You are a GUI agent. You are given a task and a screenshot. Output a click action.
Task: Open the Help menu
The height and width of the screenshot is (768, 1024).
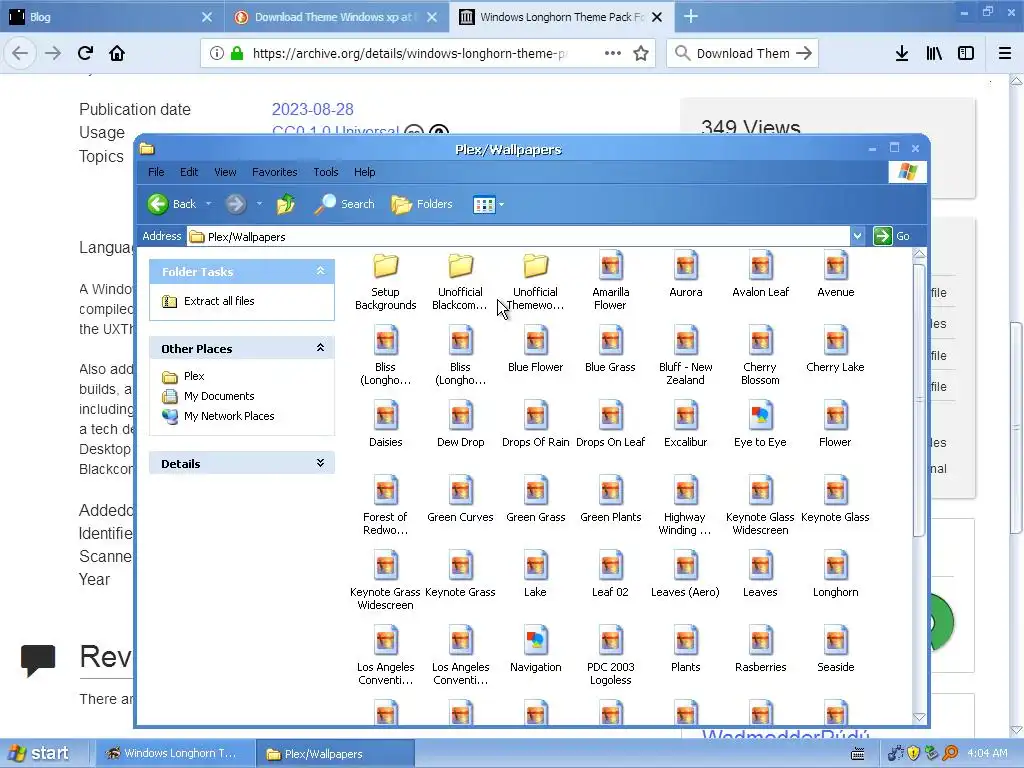click(364, 172)
